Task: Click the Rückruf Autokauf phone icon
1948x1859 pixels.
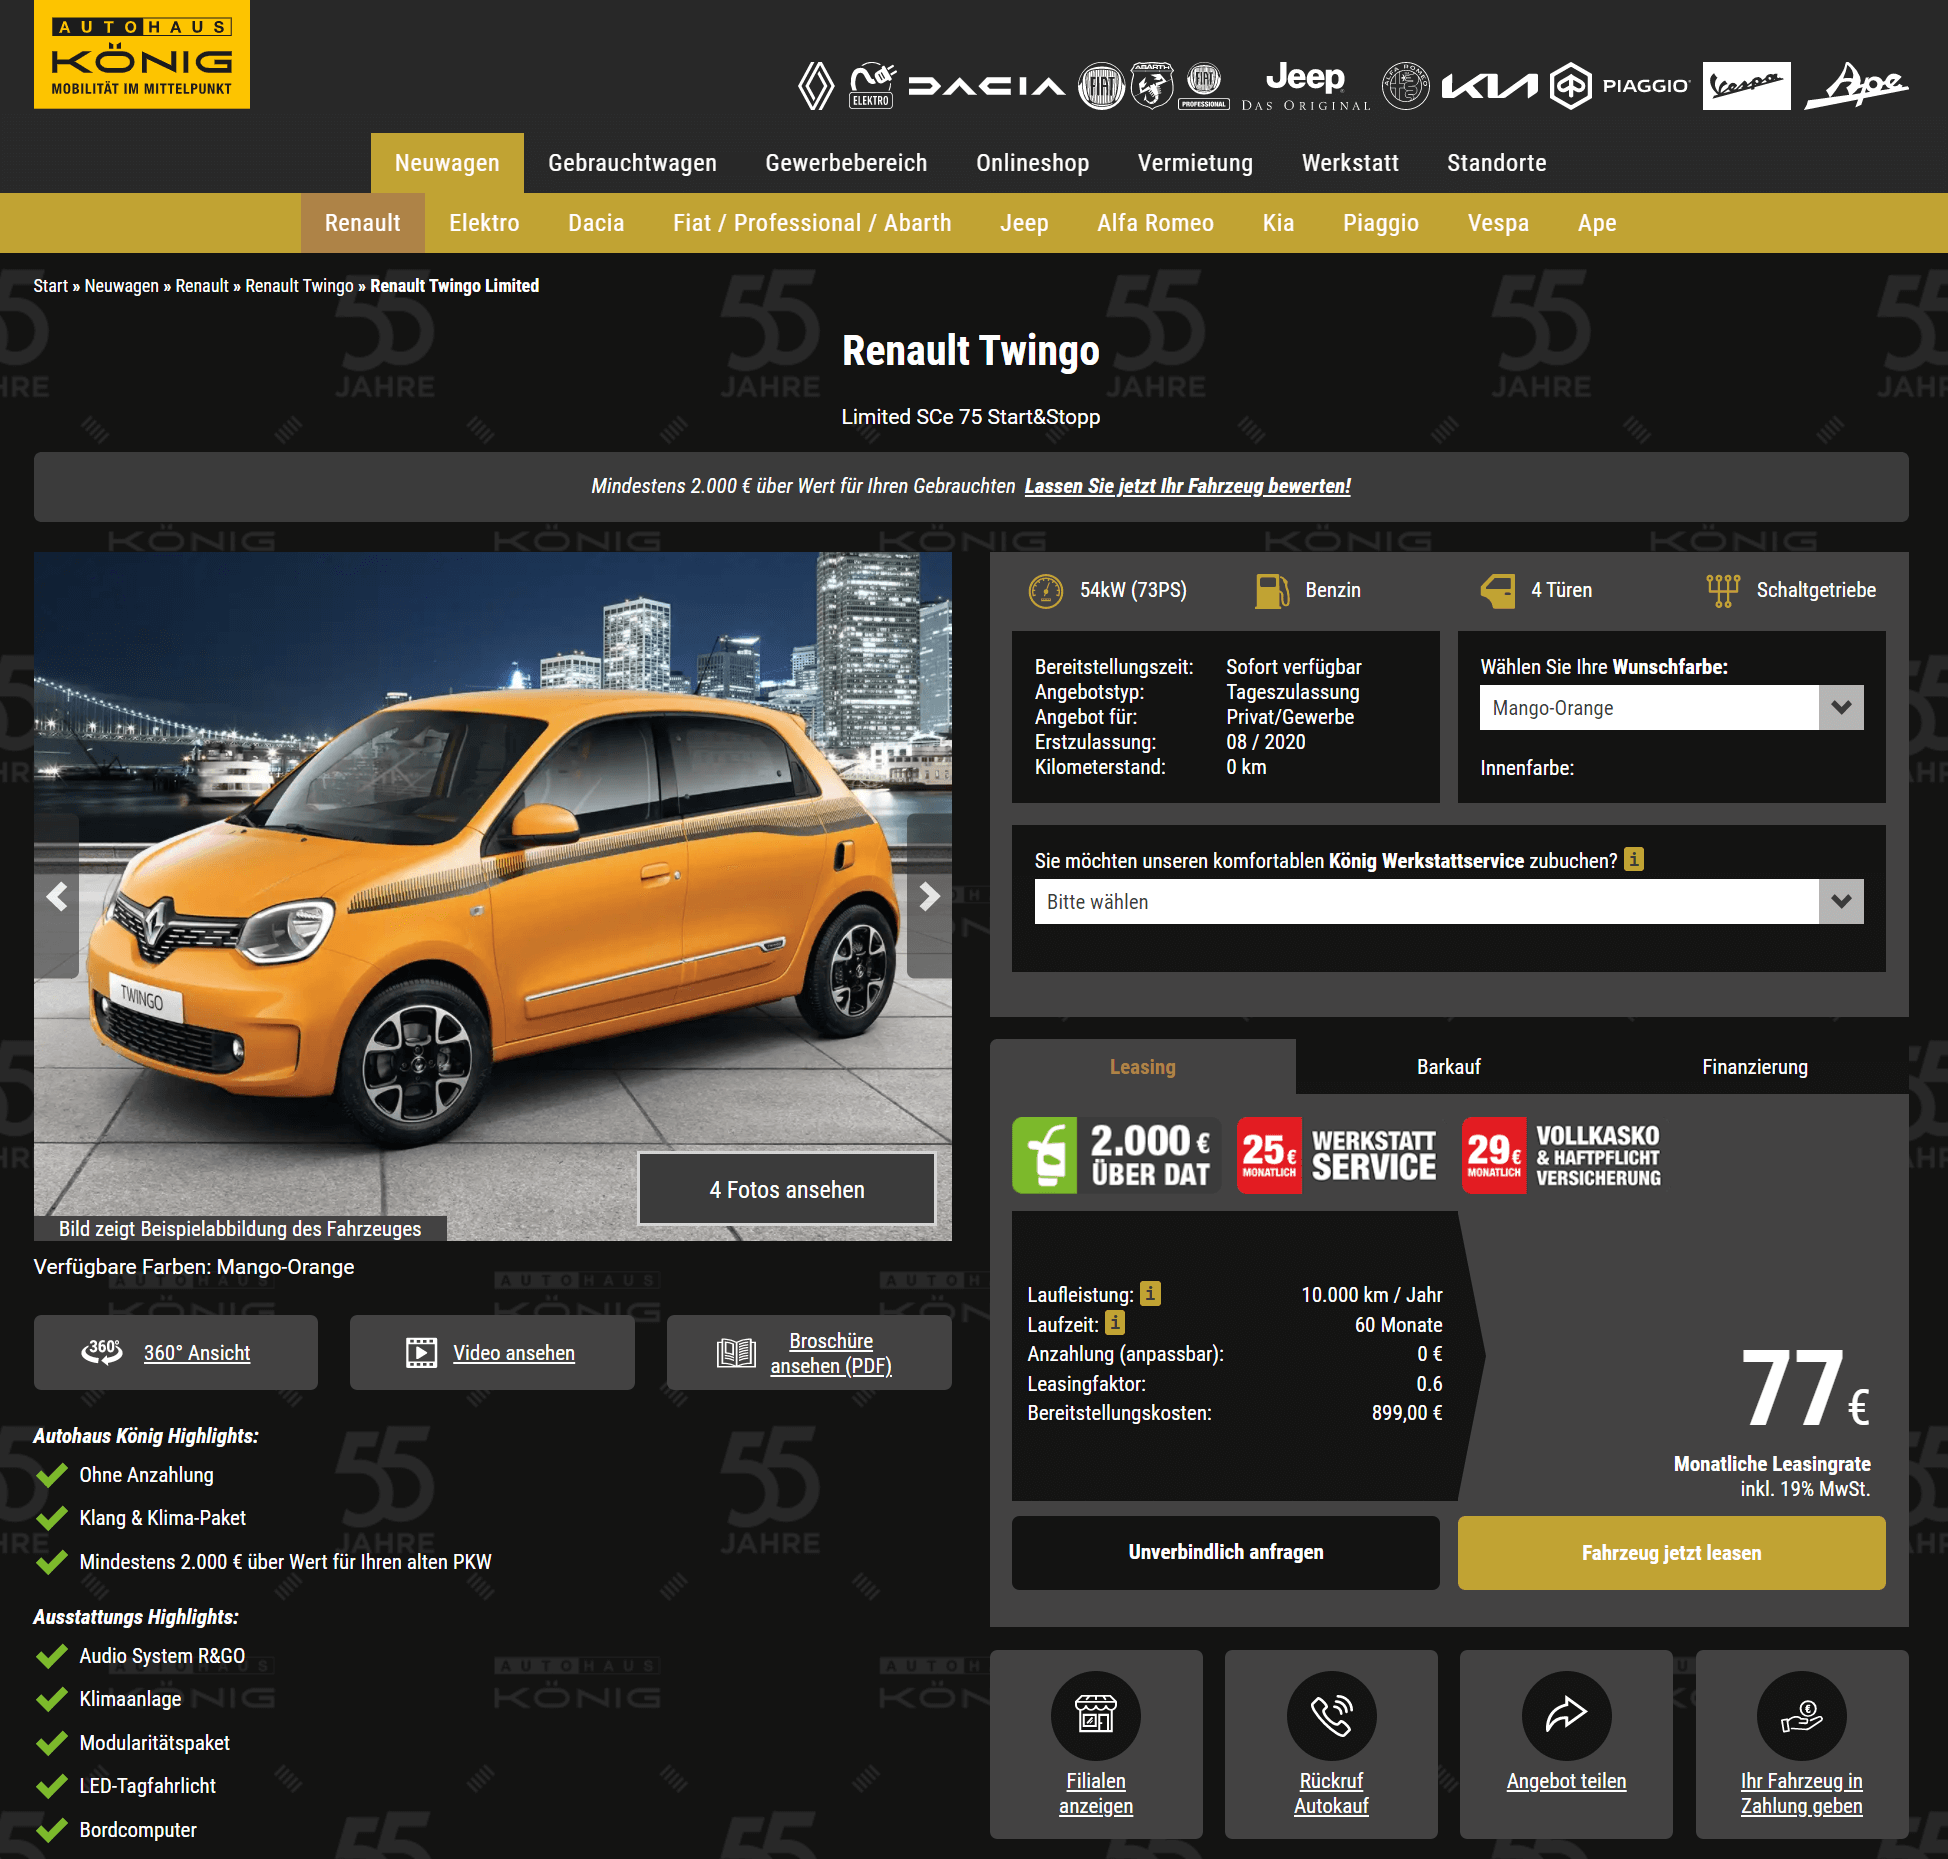Action: [1331, 1715]
